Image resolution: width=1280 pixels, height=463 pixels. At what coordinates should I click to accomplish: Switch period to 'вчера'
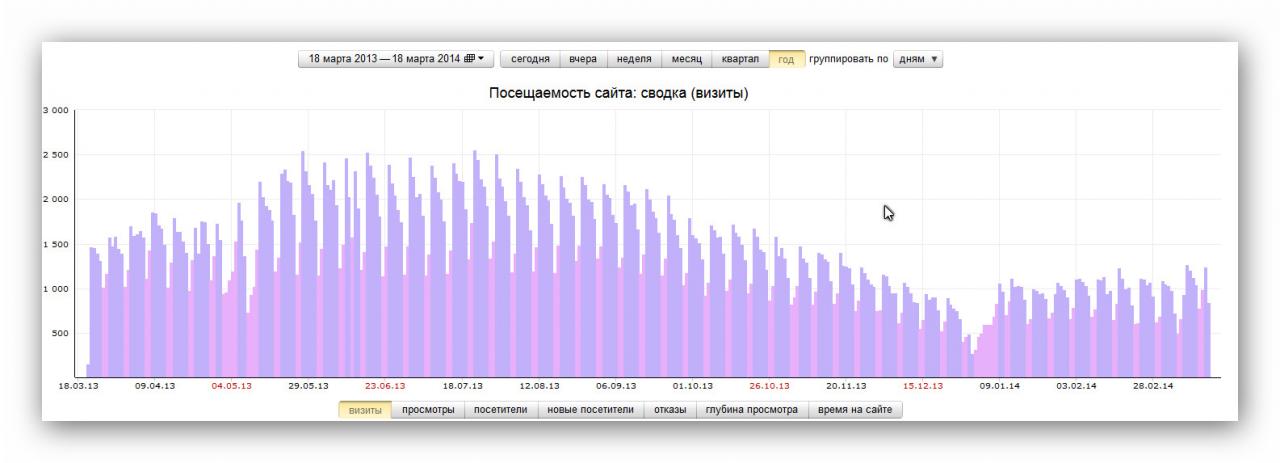(x=582, y=59)
